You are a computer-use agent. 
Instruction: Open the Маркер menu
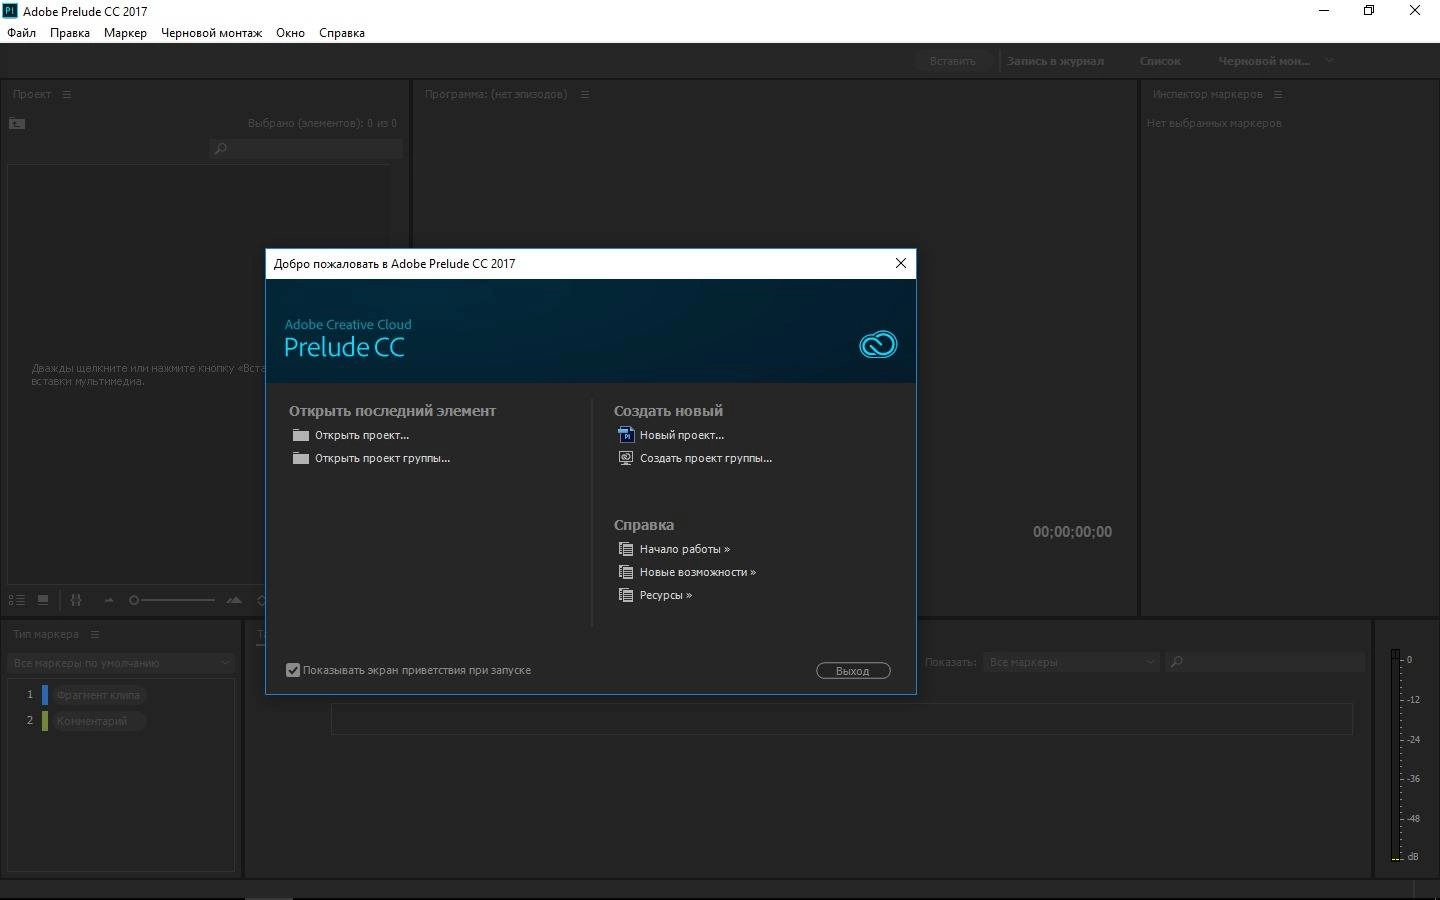125,33
